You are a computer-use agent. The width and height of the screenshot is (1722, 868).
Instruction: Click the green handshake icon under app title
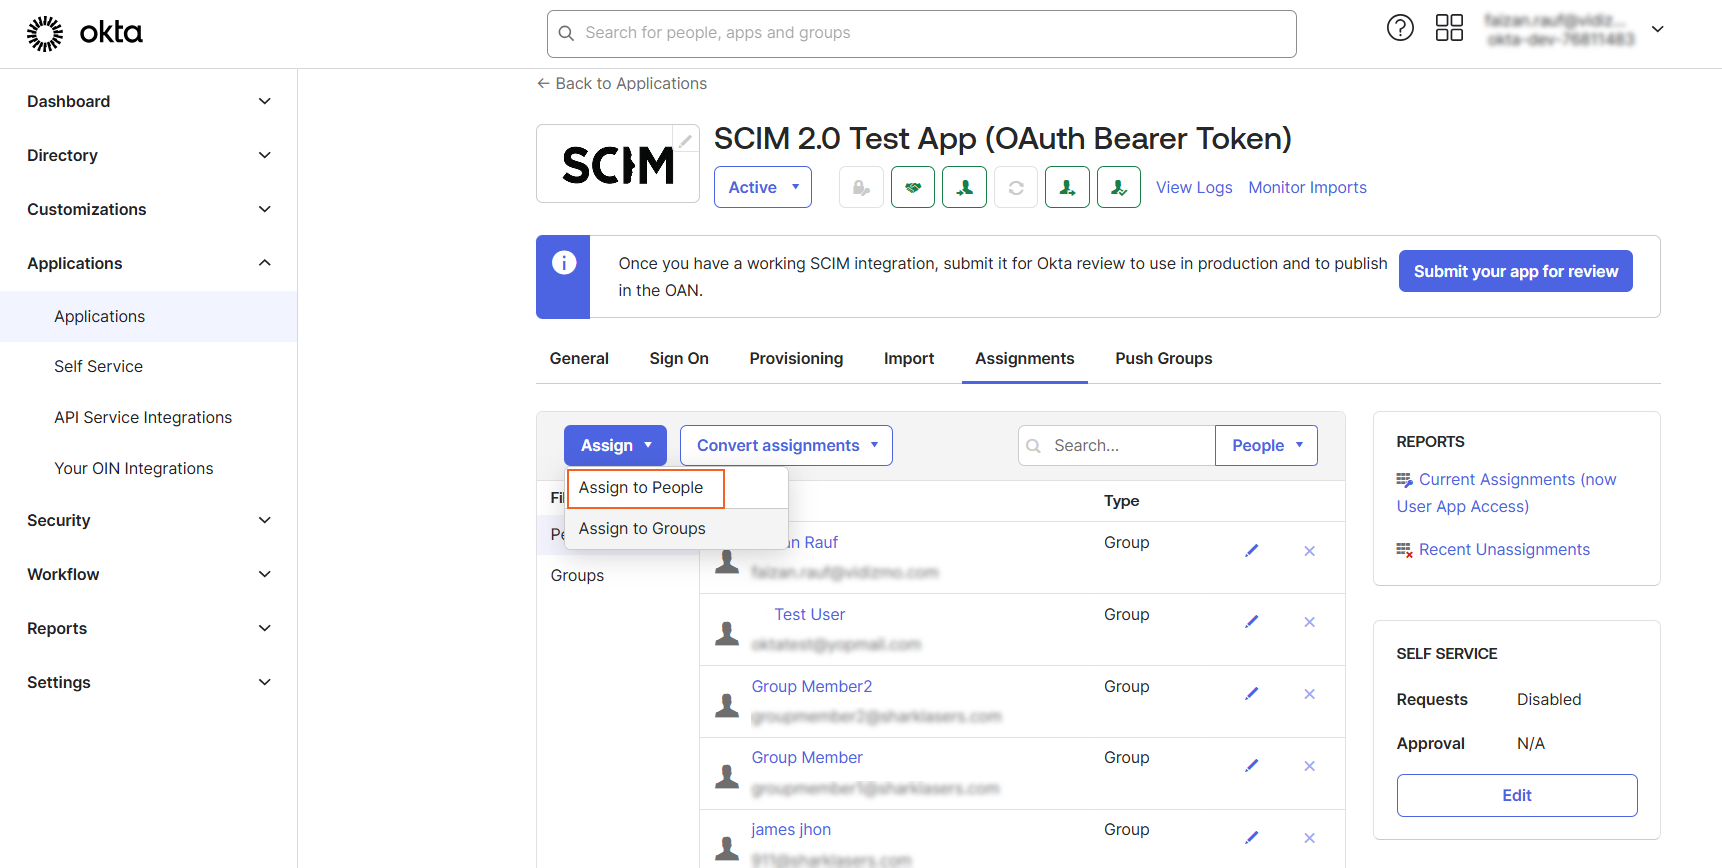click(x=912, y=187)
